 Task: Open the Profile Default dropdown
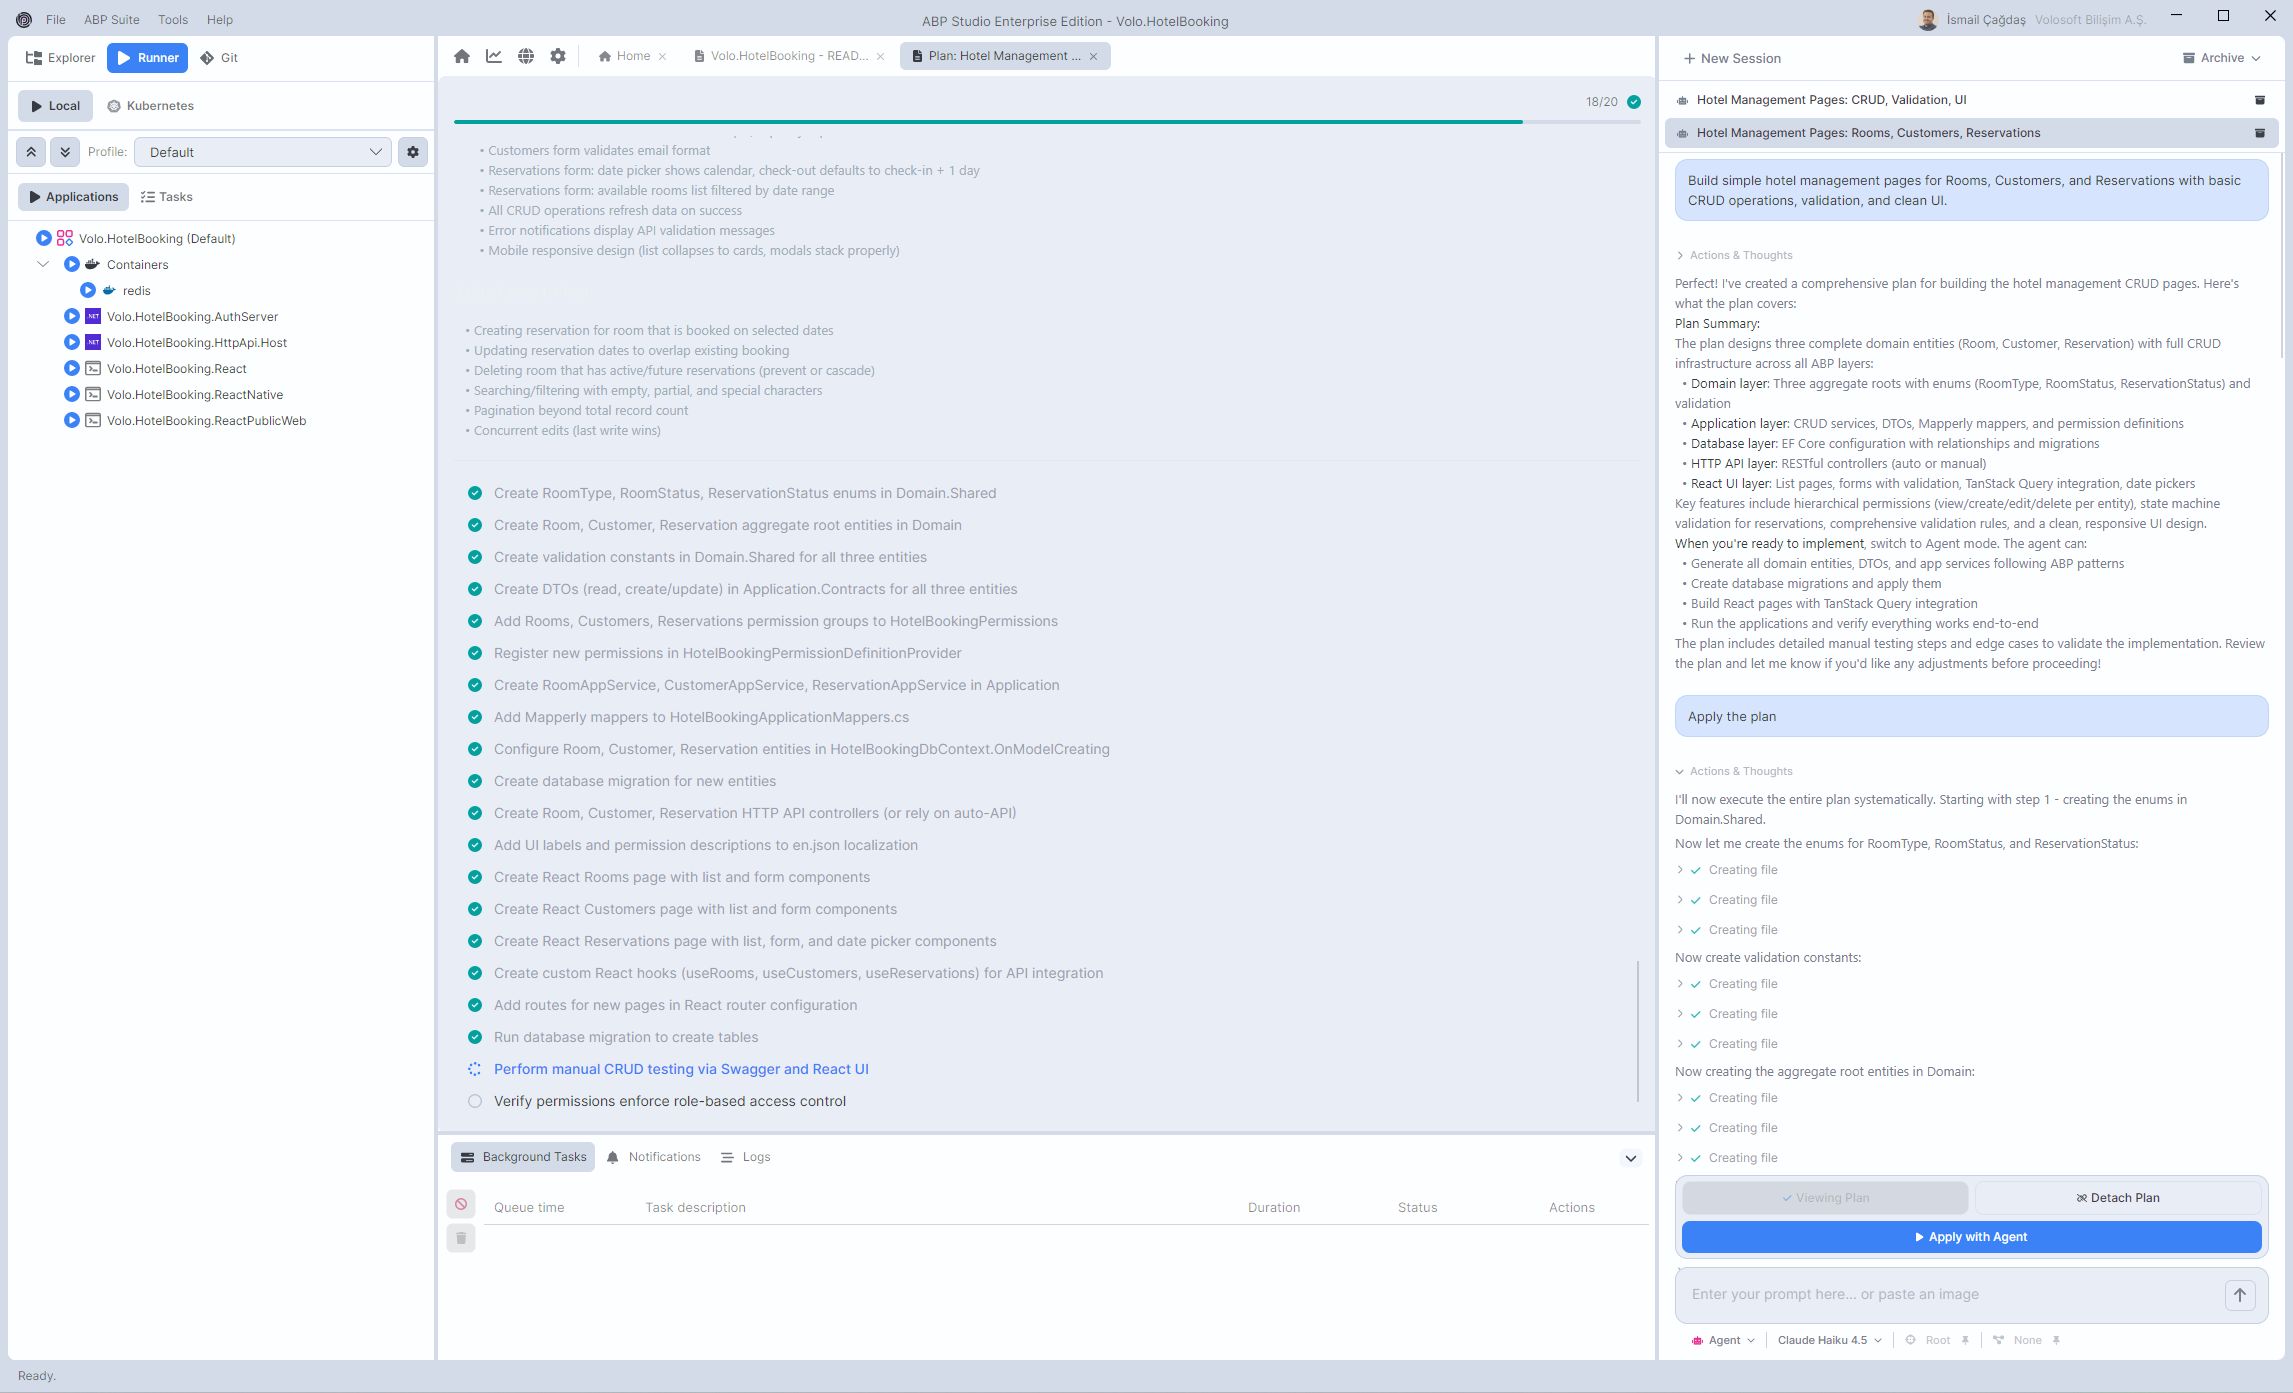pyautogui.click(x=263, y=152)
